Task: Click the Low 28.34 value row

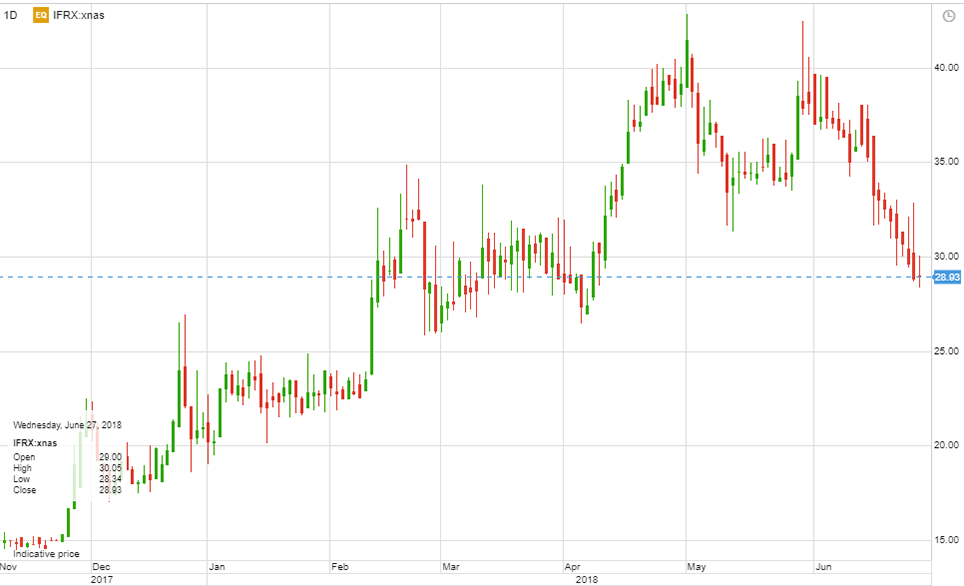Action: point(68,479)
